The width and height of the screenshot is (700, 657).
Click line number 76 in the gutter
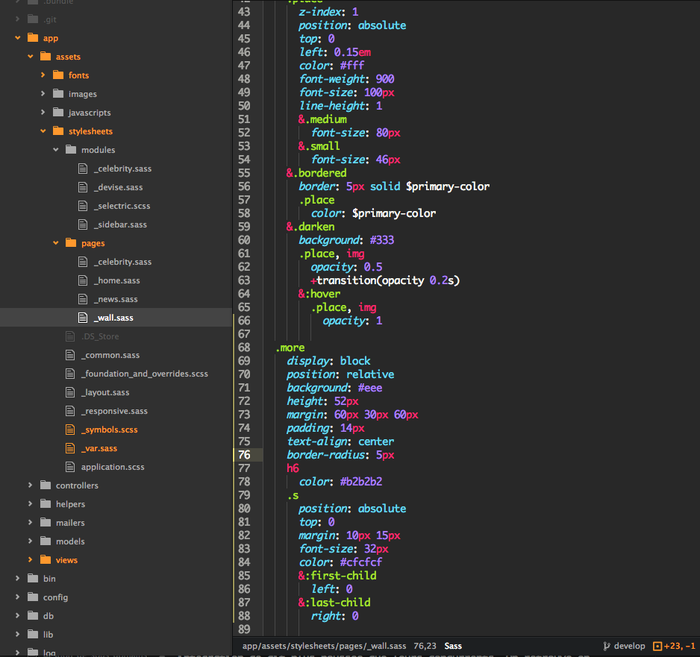coord(244,455)
